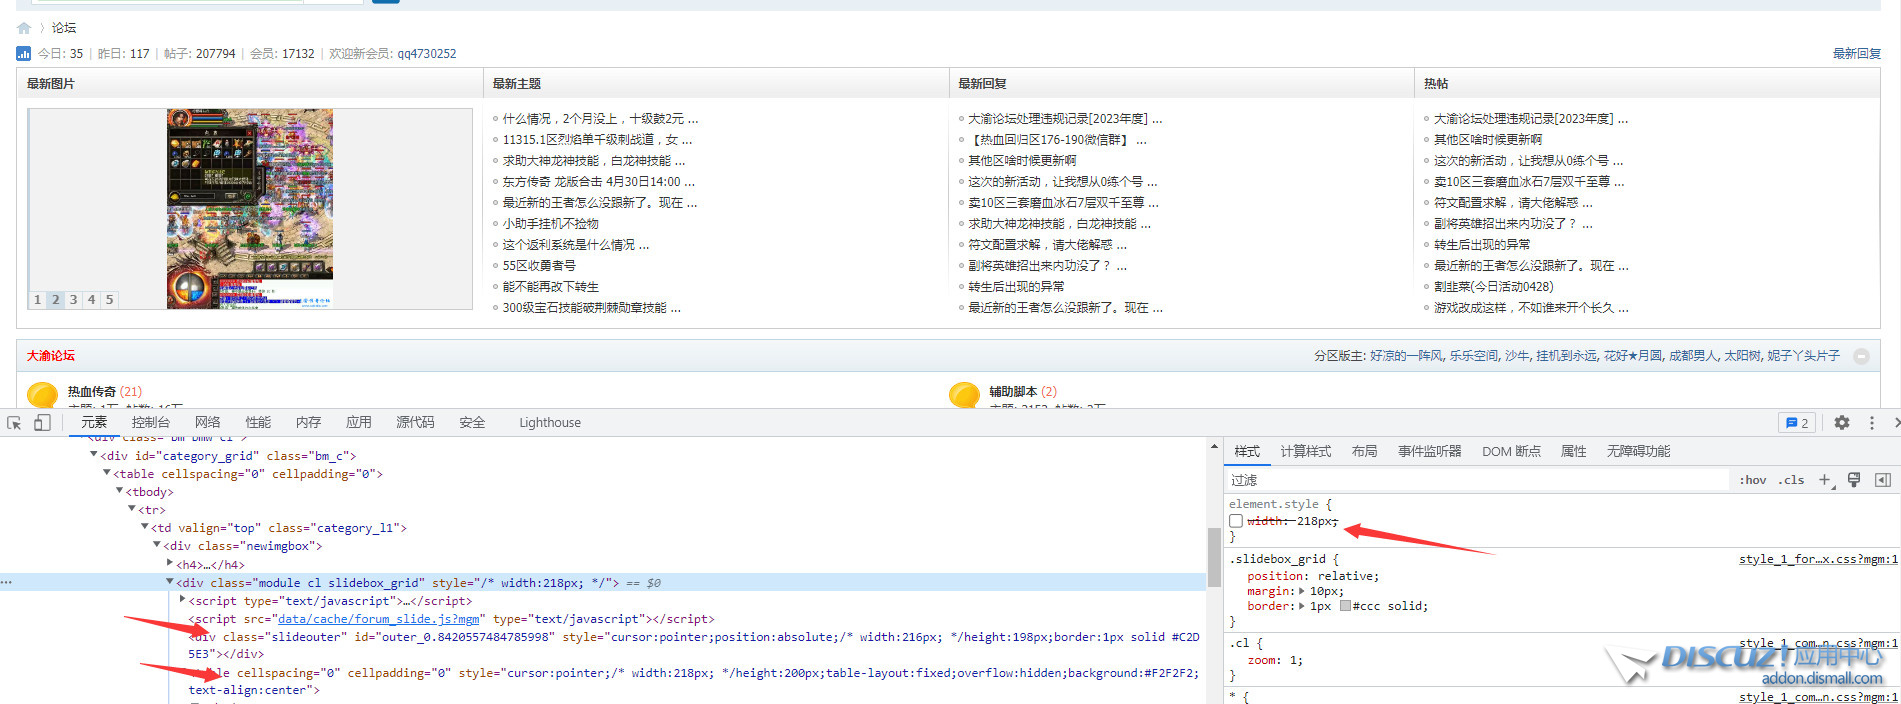Viewport: 1901px width, 704px height.
Task: Toggle the device toolbar icon
Action: [x=42, y=423]
